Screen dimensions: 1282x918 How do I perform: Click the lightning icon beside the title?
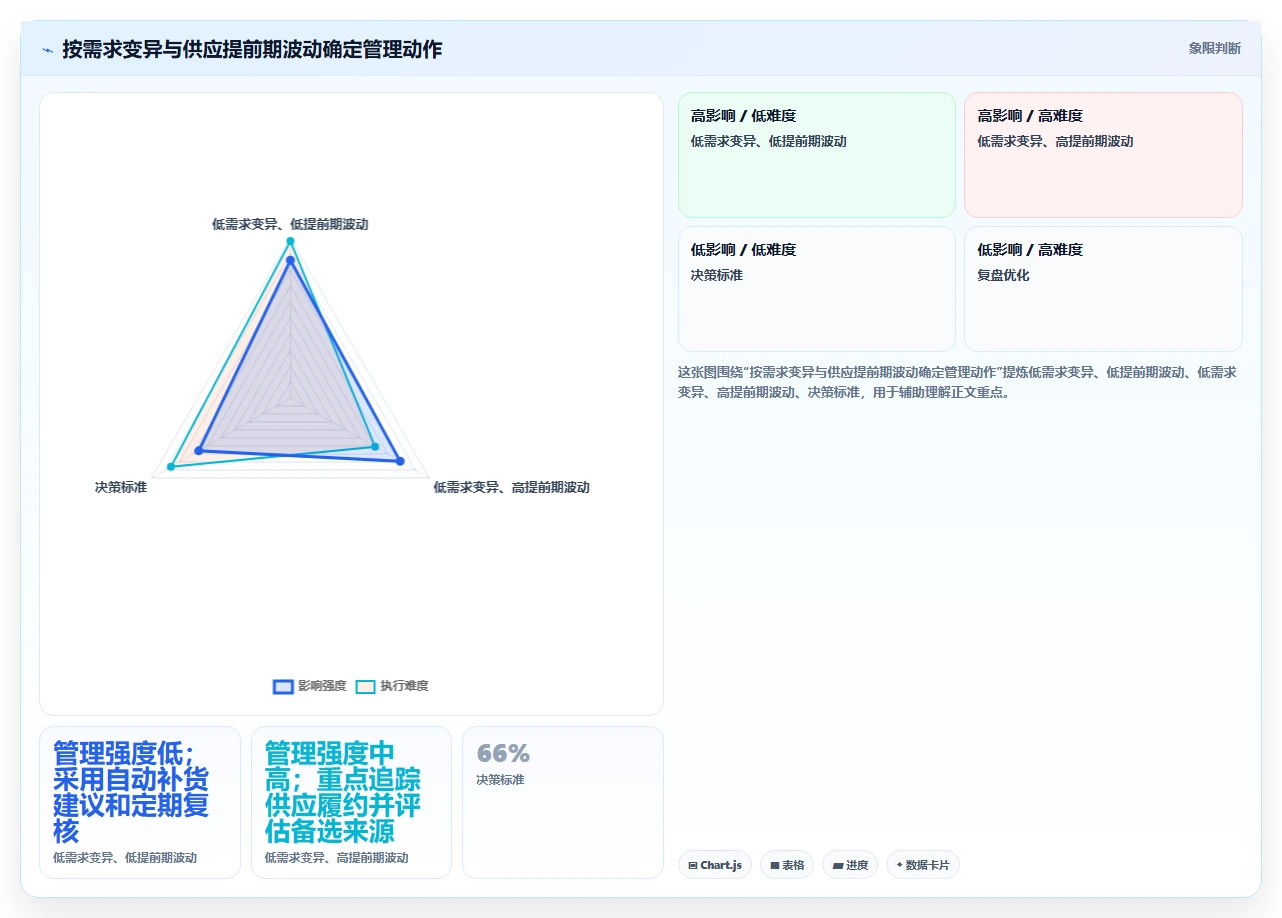click(x=47, y=49)
